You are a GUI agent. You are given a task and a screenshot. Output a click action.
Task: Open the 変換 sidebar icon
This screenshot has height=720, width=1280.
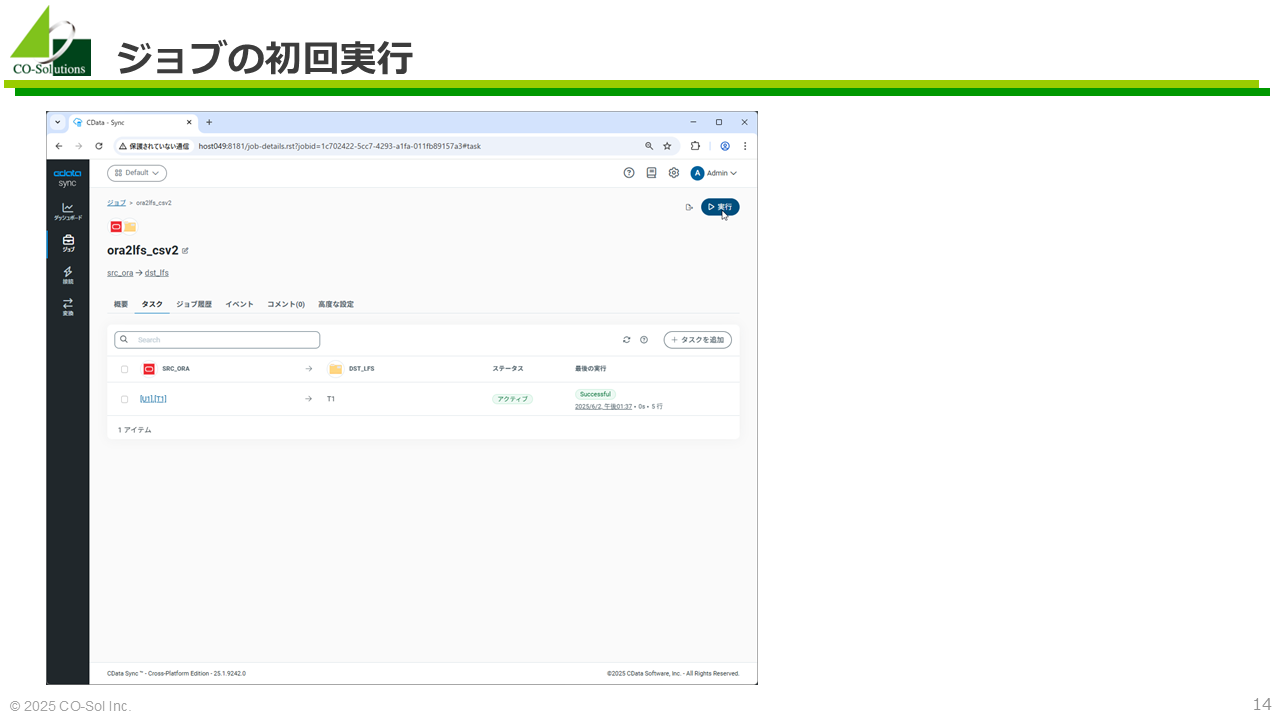[68, 306]
